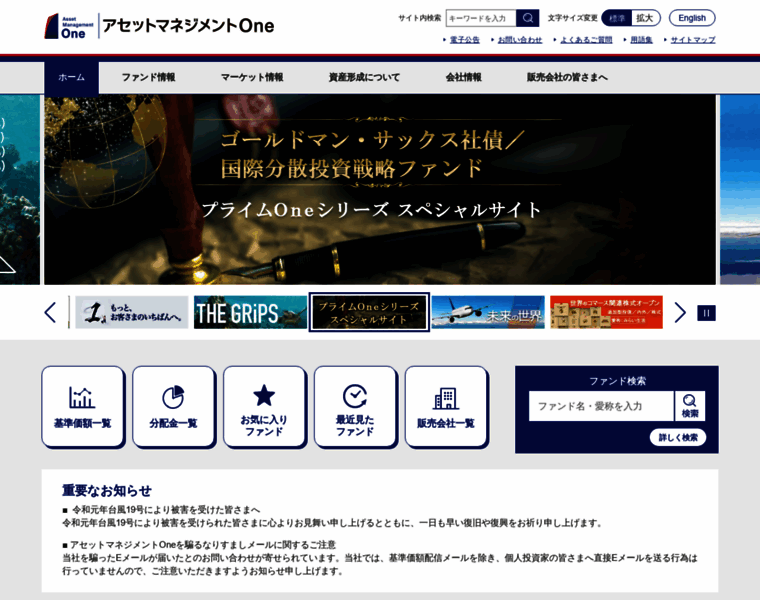Pause the banner carousel

pos(706,313)
